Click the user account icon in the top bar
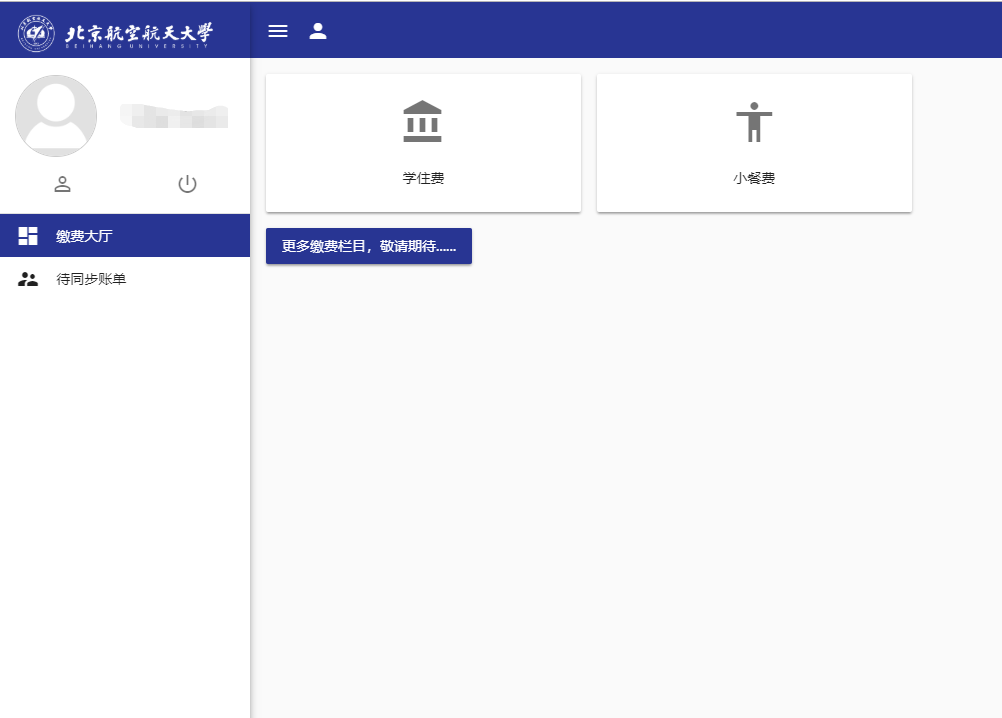Image resolution: width=1002 pixels, height=718 pixels. (318, 31)
